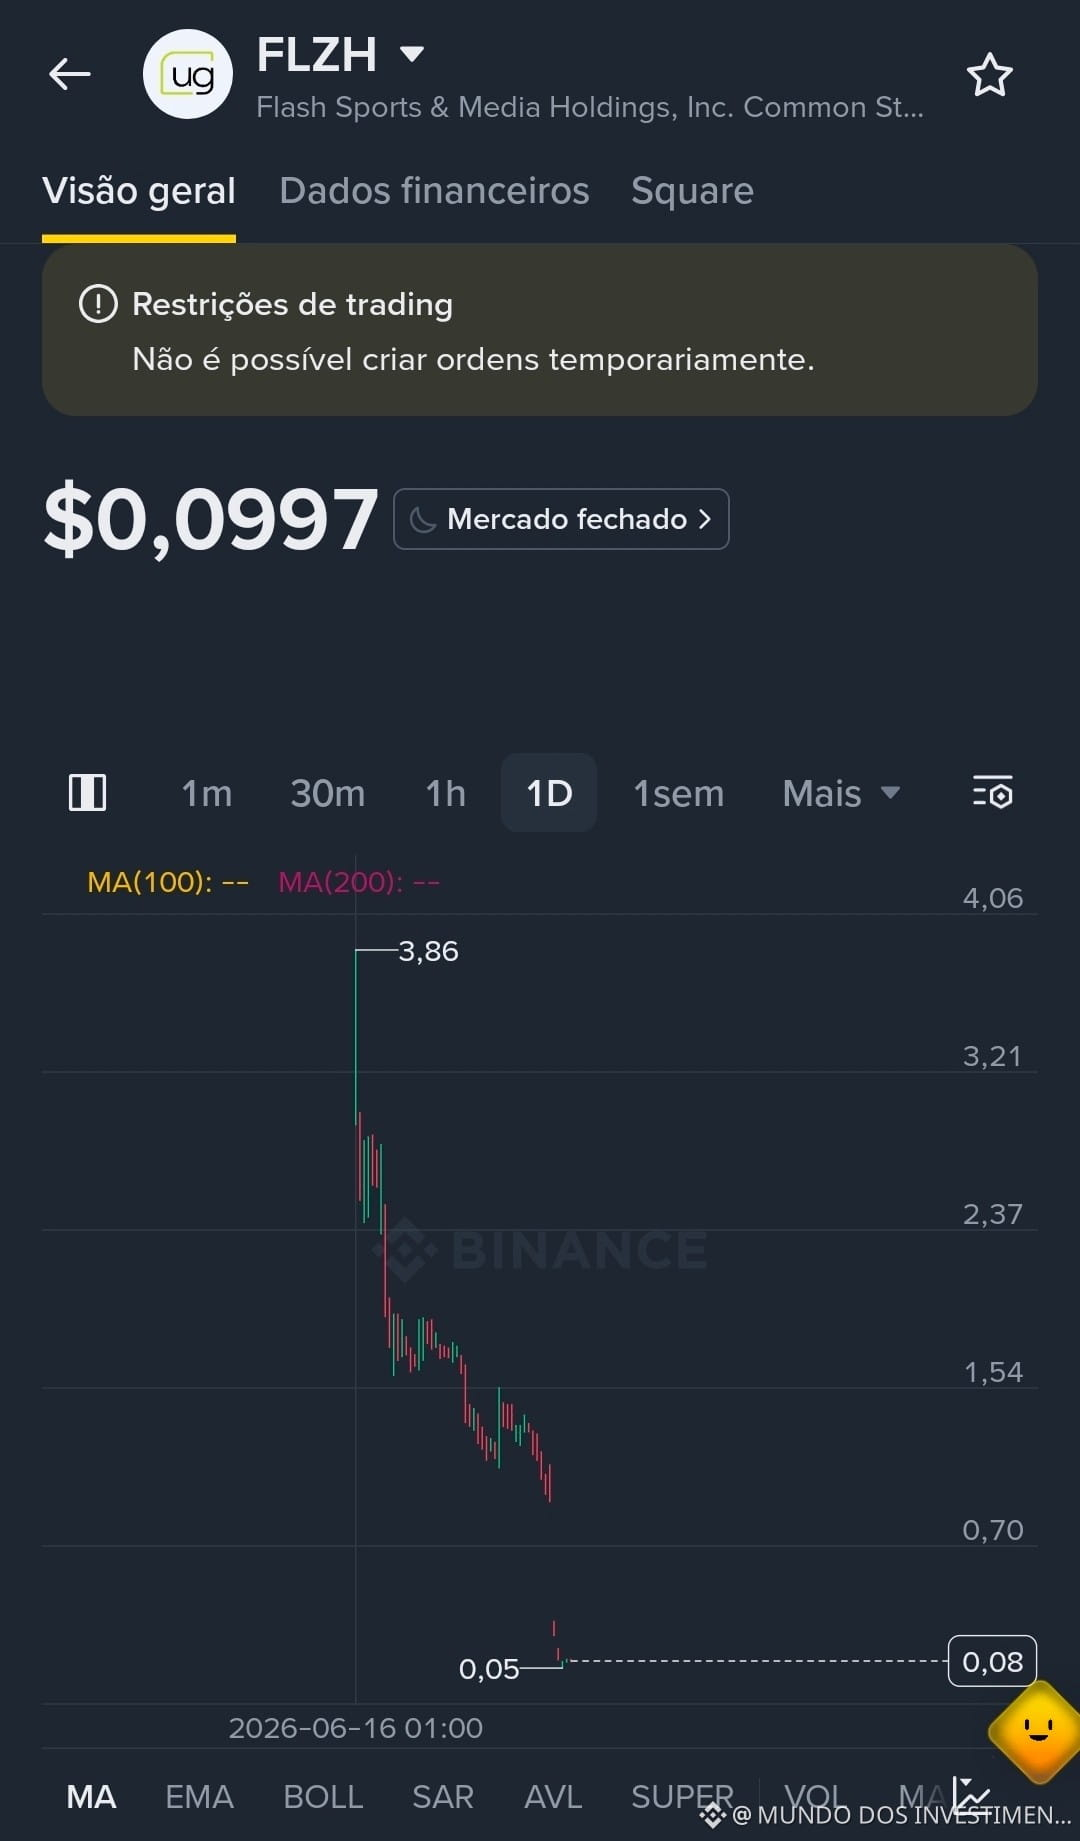Expand the FLZH ticker dropdown arrow
Image resolution: width=1080 pixels, height=1841 pixels.
412,53
